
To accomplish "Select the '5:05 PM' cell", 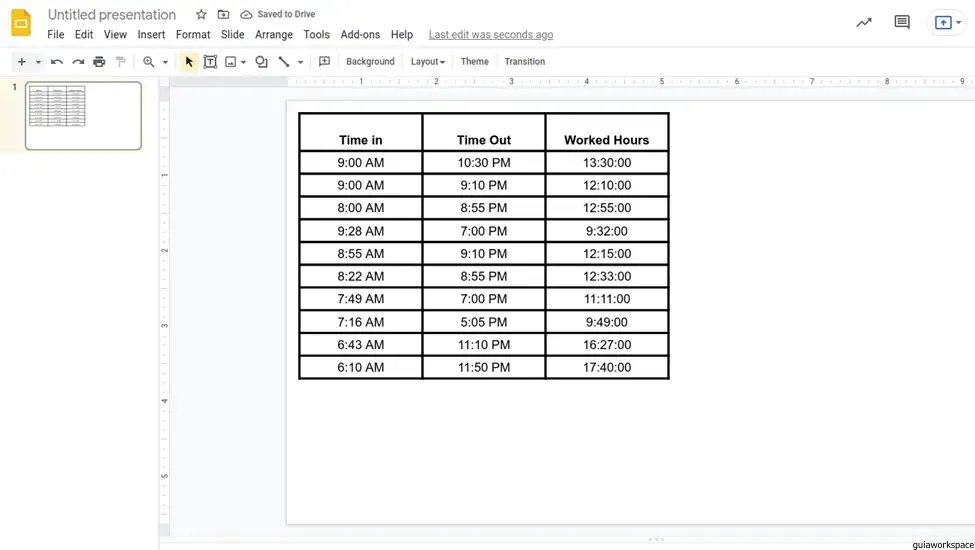I will tap(484, 322).
